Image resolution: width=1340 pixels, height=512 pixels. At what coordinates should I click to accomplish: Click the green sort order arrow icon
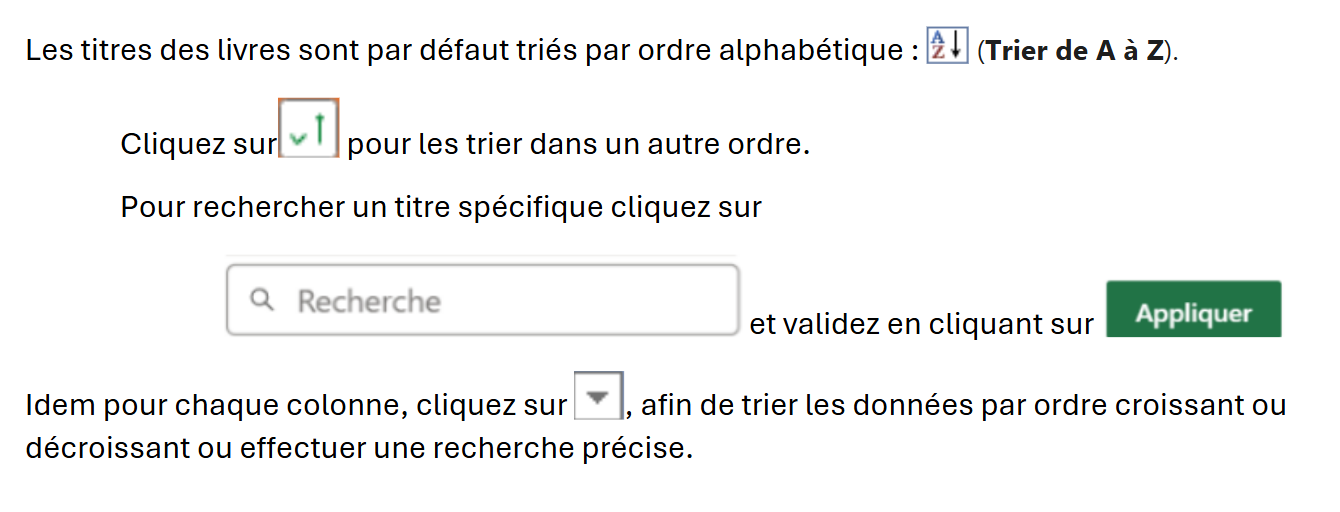tap(310, 130)
